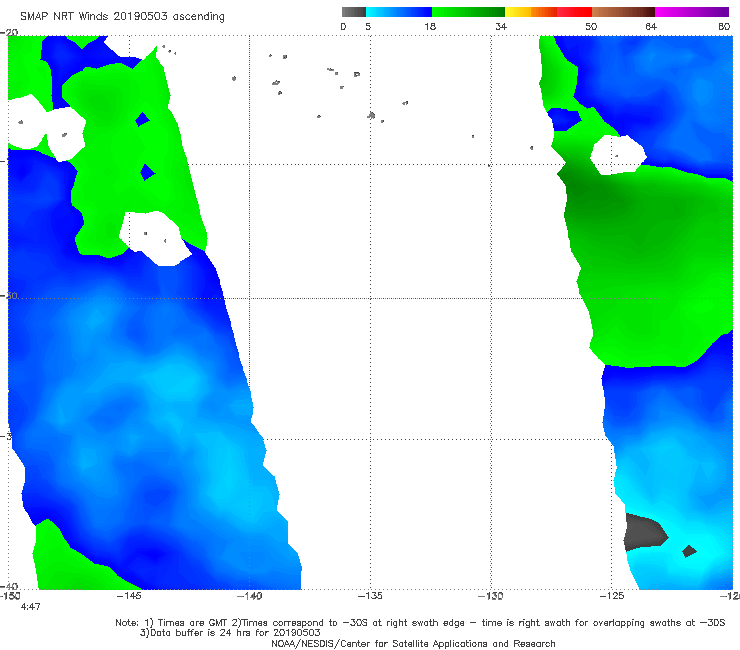The image size is (740, 650).
Task: Click the large dark gray low-wind patch
Action: click(x=644, y=532)
